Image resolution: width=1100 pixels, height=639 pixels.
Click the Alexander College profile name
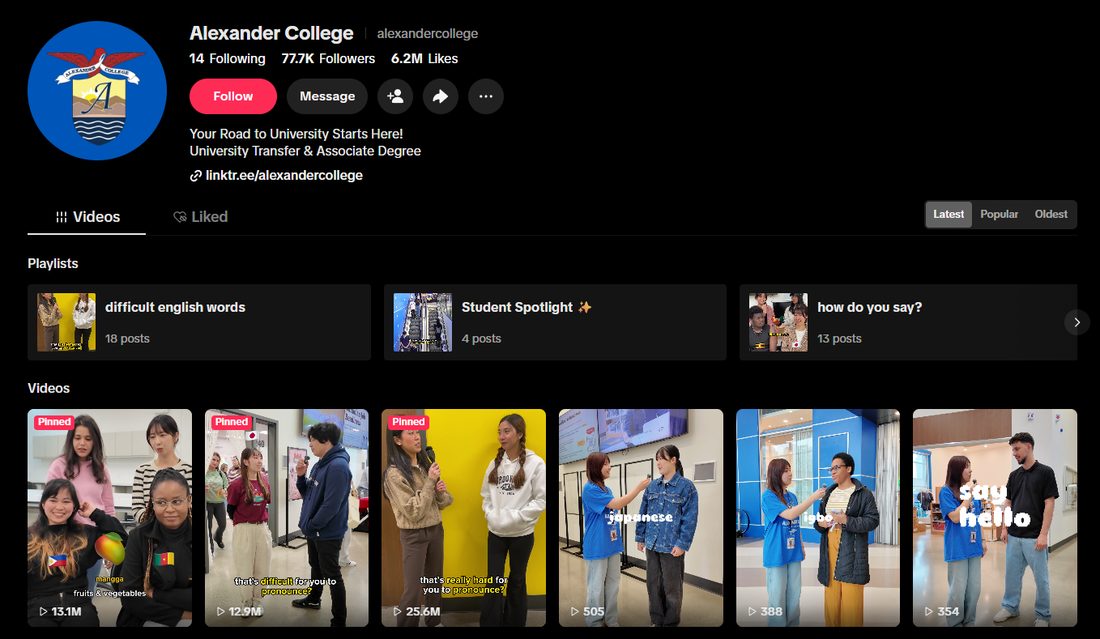point(271,33)
